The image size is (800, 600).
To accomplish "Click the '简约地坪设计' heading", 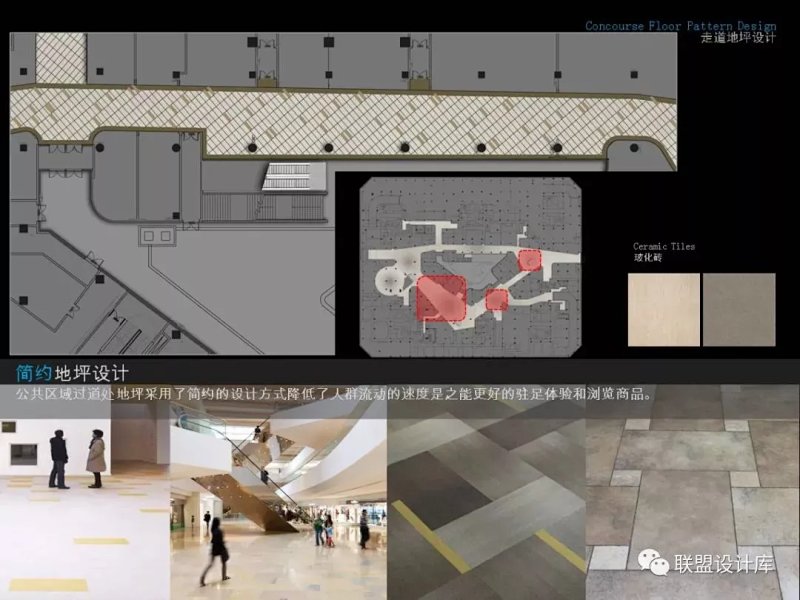I will pyautogui.click(x=72, y=374).
